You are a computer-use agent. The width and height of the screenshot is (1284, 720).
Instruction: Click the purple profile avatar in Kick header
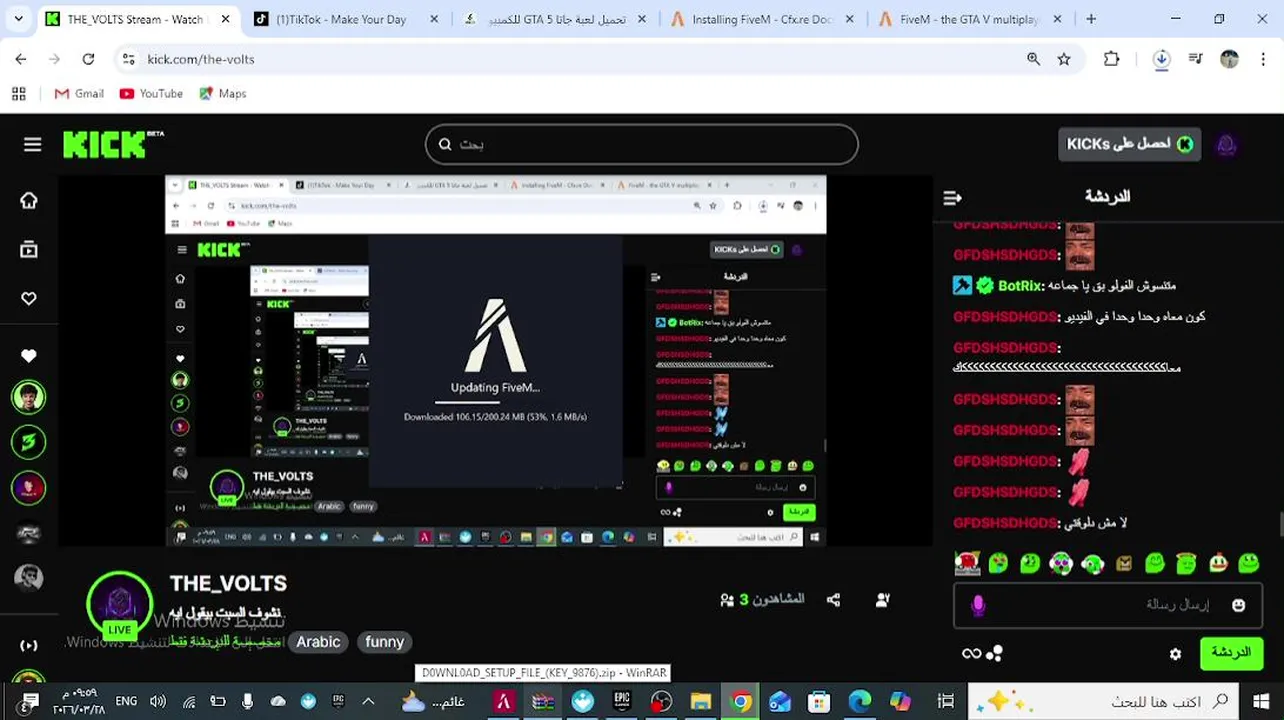pyautogui.click(x=1226, y=144)
